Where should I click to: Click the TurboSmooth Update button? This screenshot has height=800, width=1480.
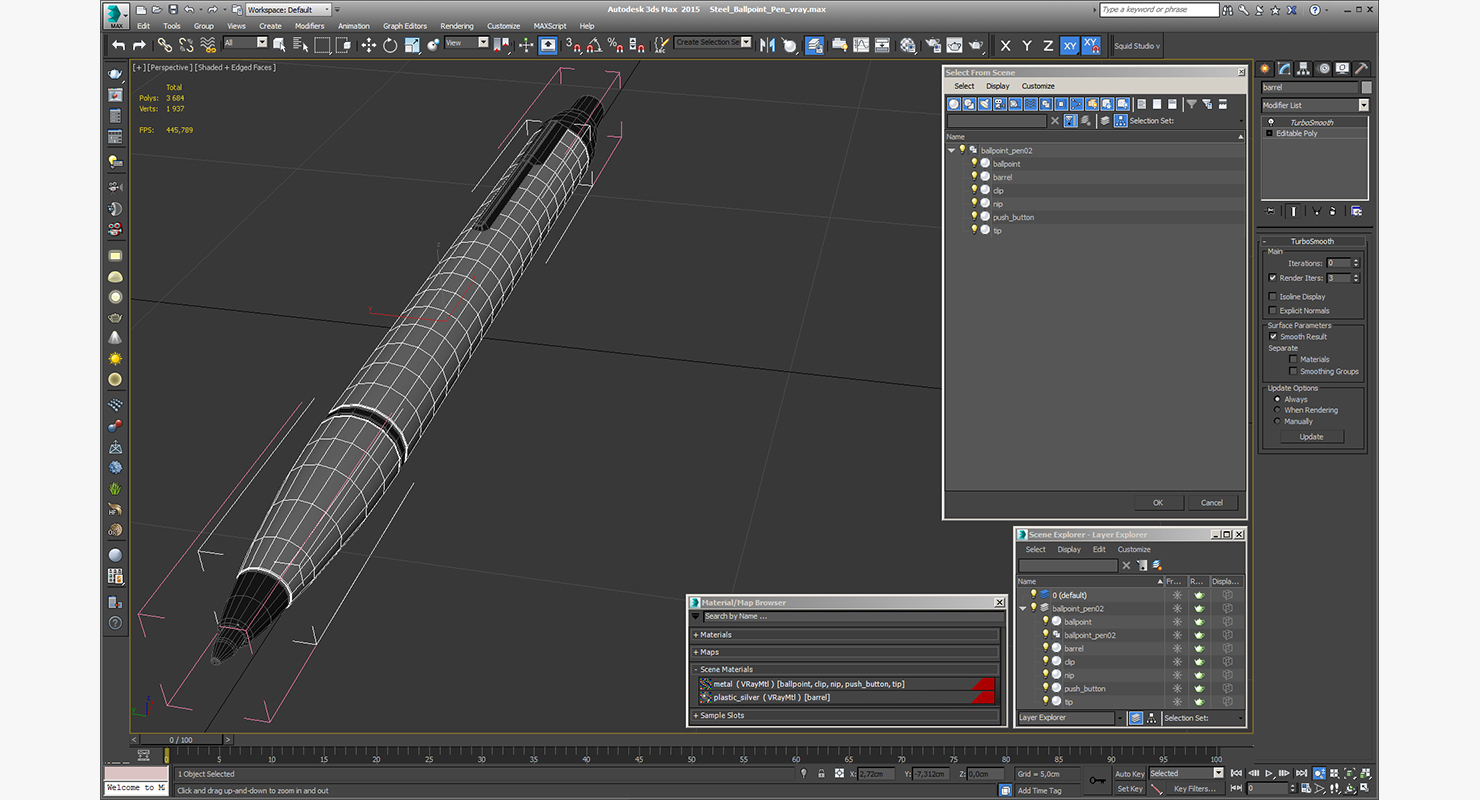(1311, 437)
